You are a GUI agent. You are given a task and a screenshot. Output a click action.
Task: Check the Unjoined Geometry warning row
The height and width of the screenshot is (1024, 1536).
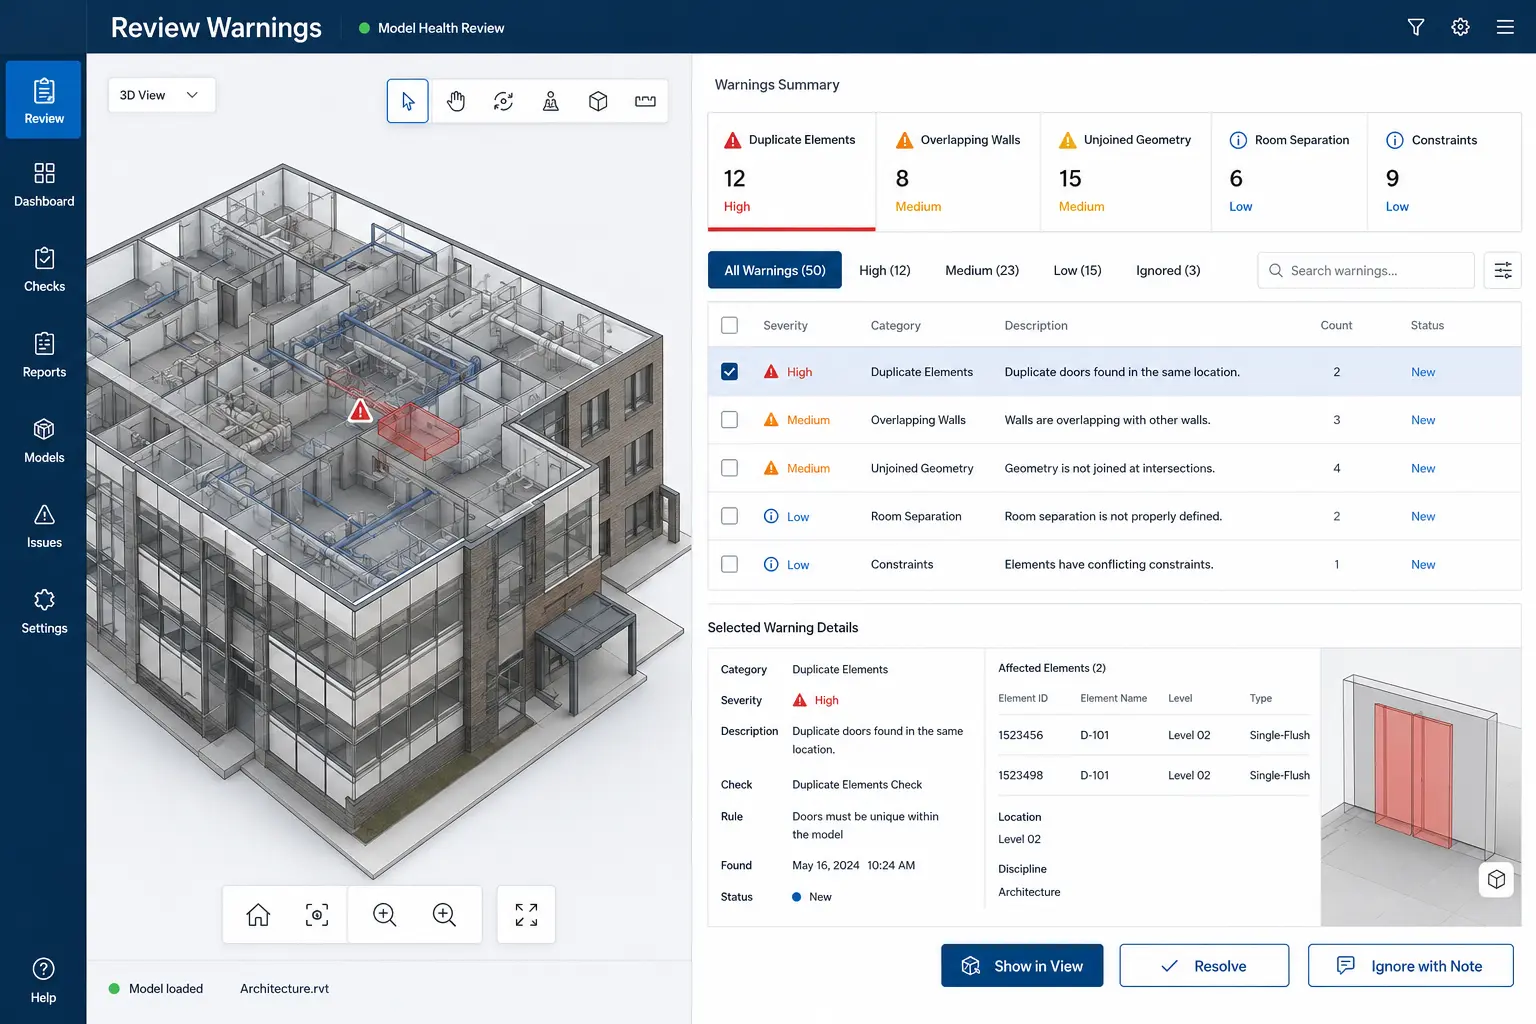730,468
